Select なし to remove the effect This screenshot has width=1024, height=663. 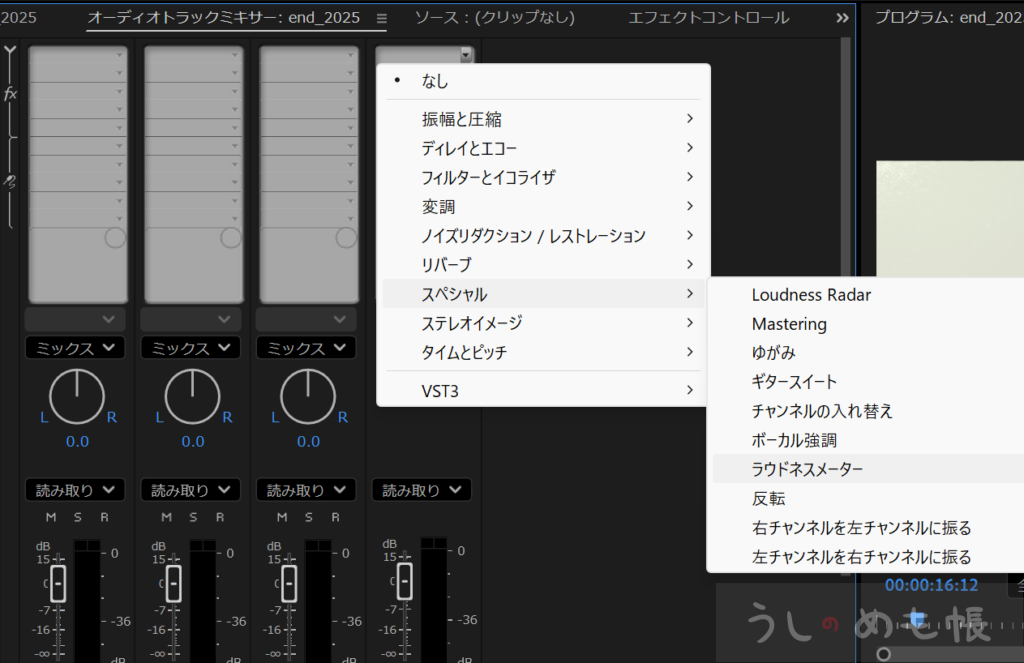[435, 82]
